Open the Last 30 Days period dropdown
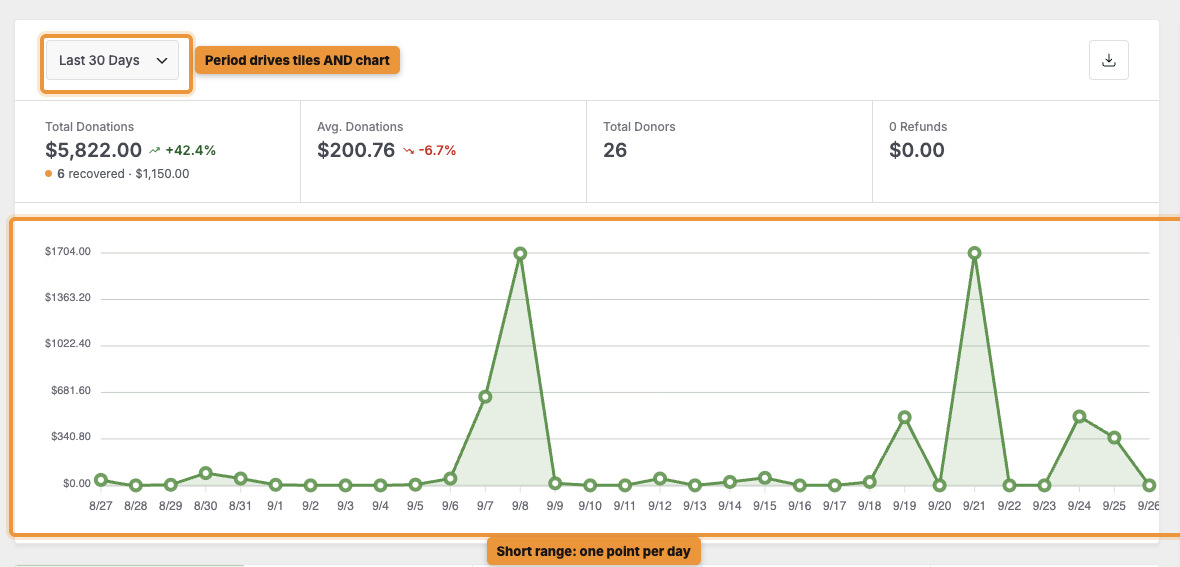1180x567 pixels. click(x=112, y=60)
